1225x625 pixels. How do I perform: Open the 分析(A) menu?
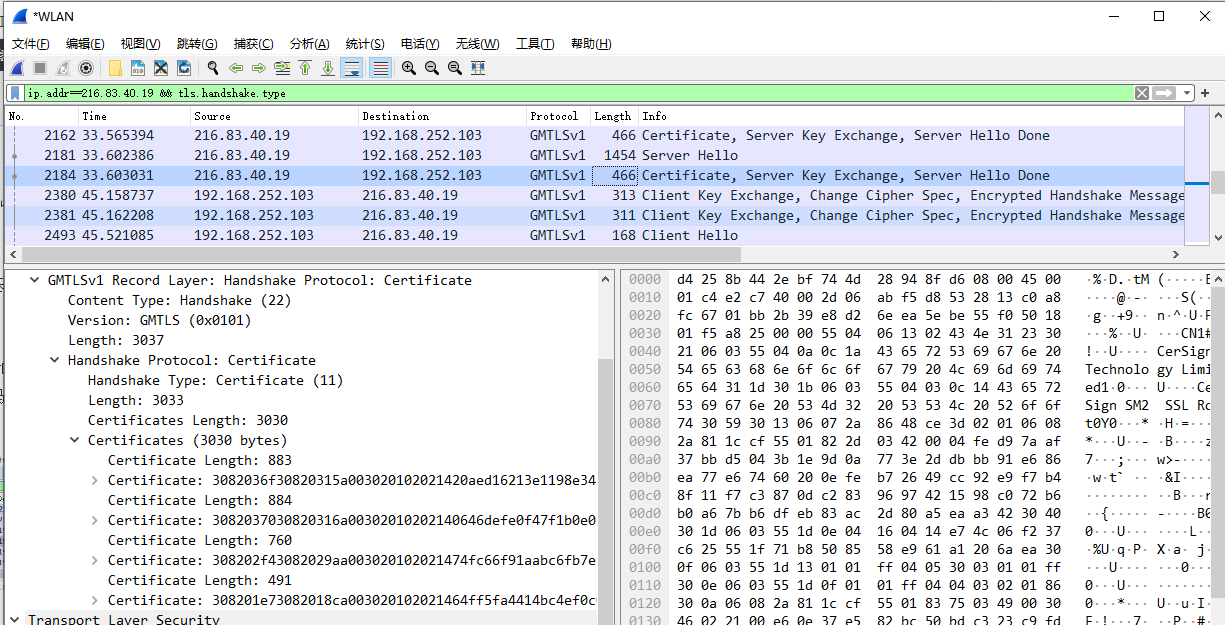309,44
